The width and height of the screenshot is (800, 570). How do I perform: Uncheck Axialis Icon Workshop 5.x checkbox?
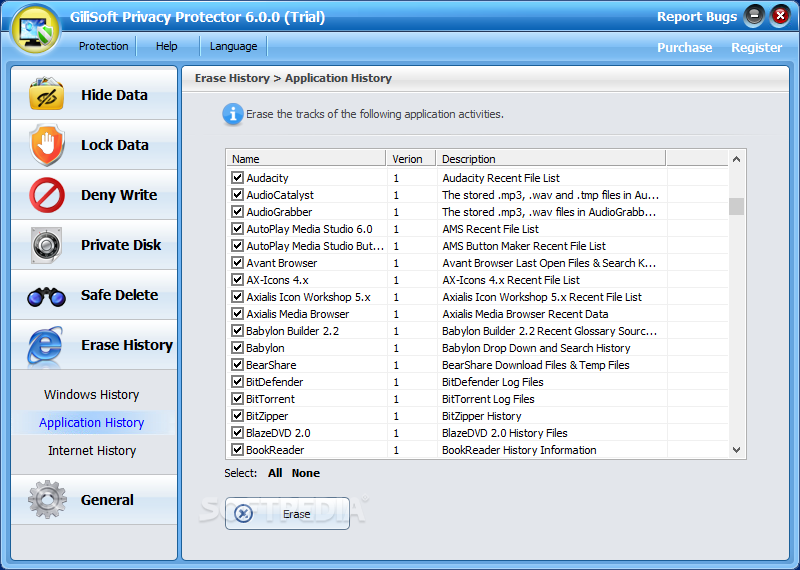point(237,296)
